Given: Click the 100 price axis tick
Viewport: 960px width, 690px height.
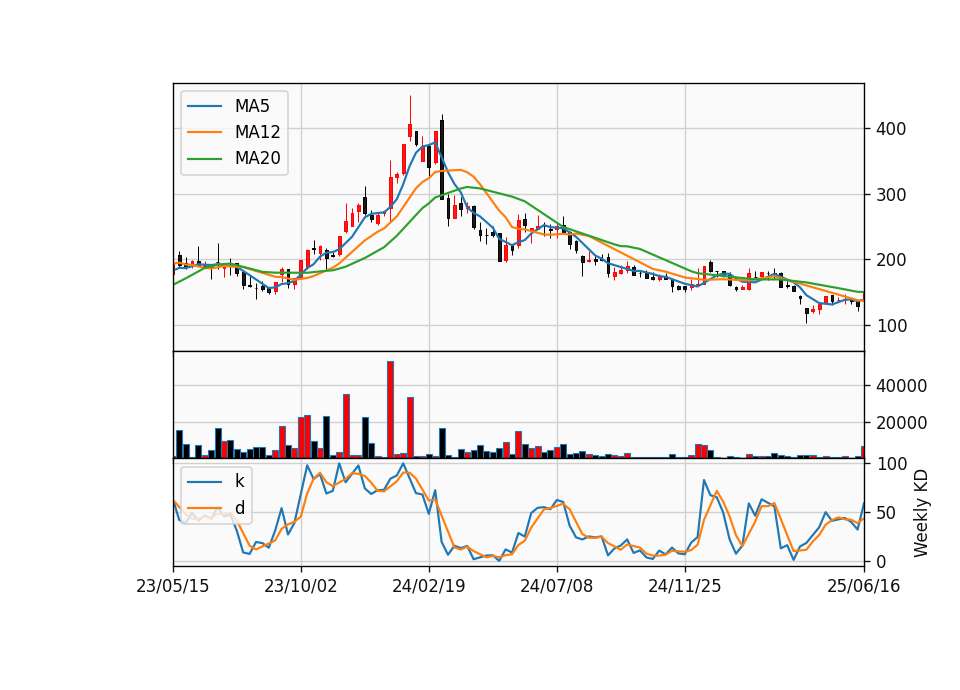Looking at the screenshot, I should (x=891, y=326).
